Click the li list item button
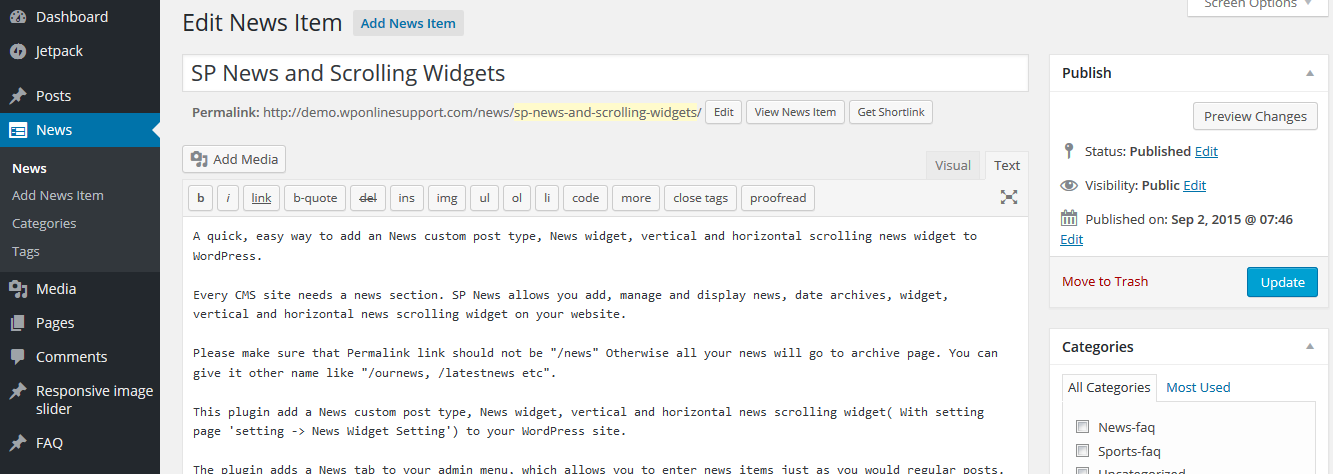The width and height of the screenshot is (1333, 474). pos(547,198)
